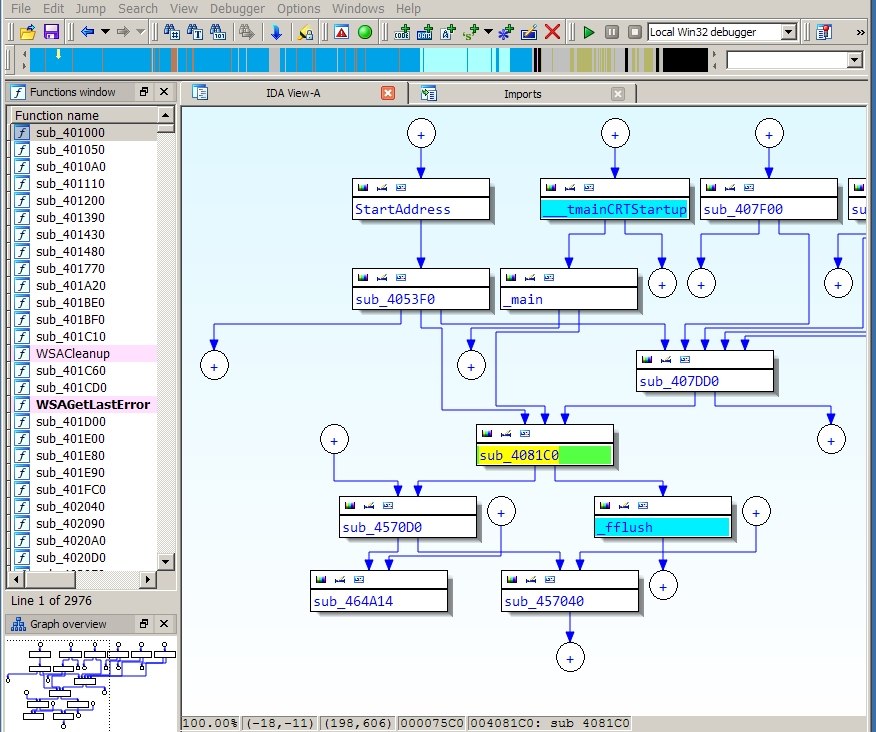Click the save database floppy icon
The width and height of the screenshot is (876, 732).
coord(51,32)
